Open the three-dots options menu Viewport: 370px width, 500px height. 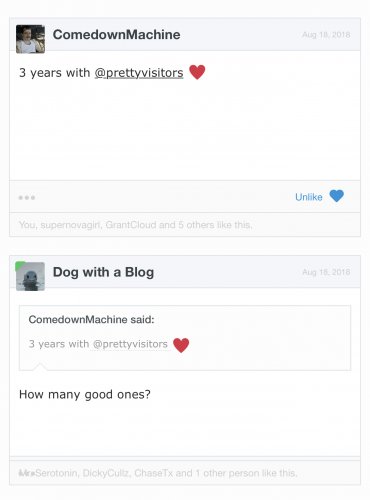coord(27,198)
